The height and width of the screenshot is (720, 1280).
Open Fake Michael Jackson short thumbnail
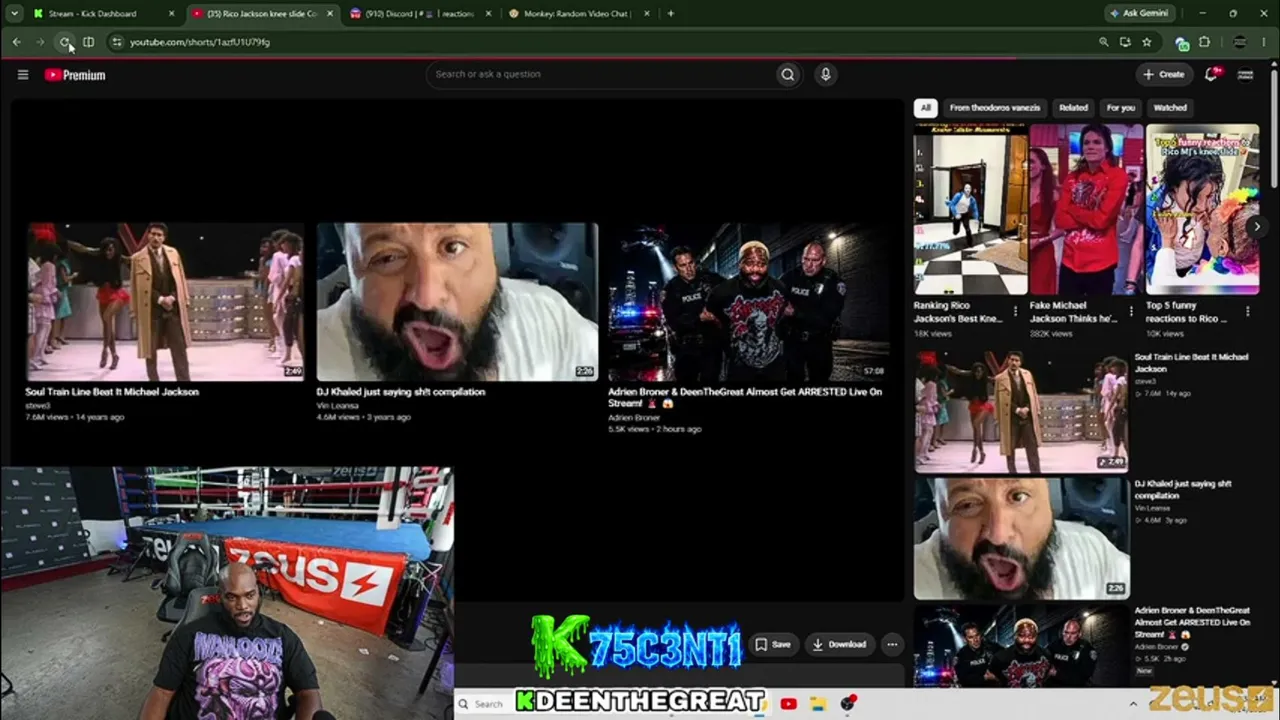coord(1087,209)
